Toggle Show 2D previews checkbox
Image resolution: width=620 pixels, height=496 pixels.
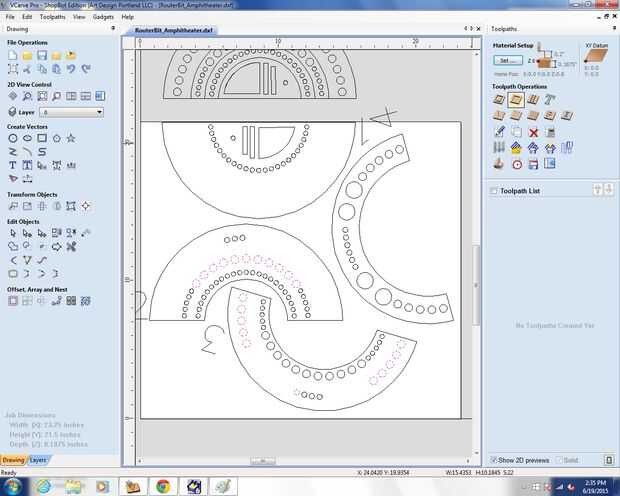[x=493, y=460]
